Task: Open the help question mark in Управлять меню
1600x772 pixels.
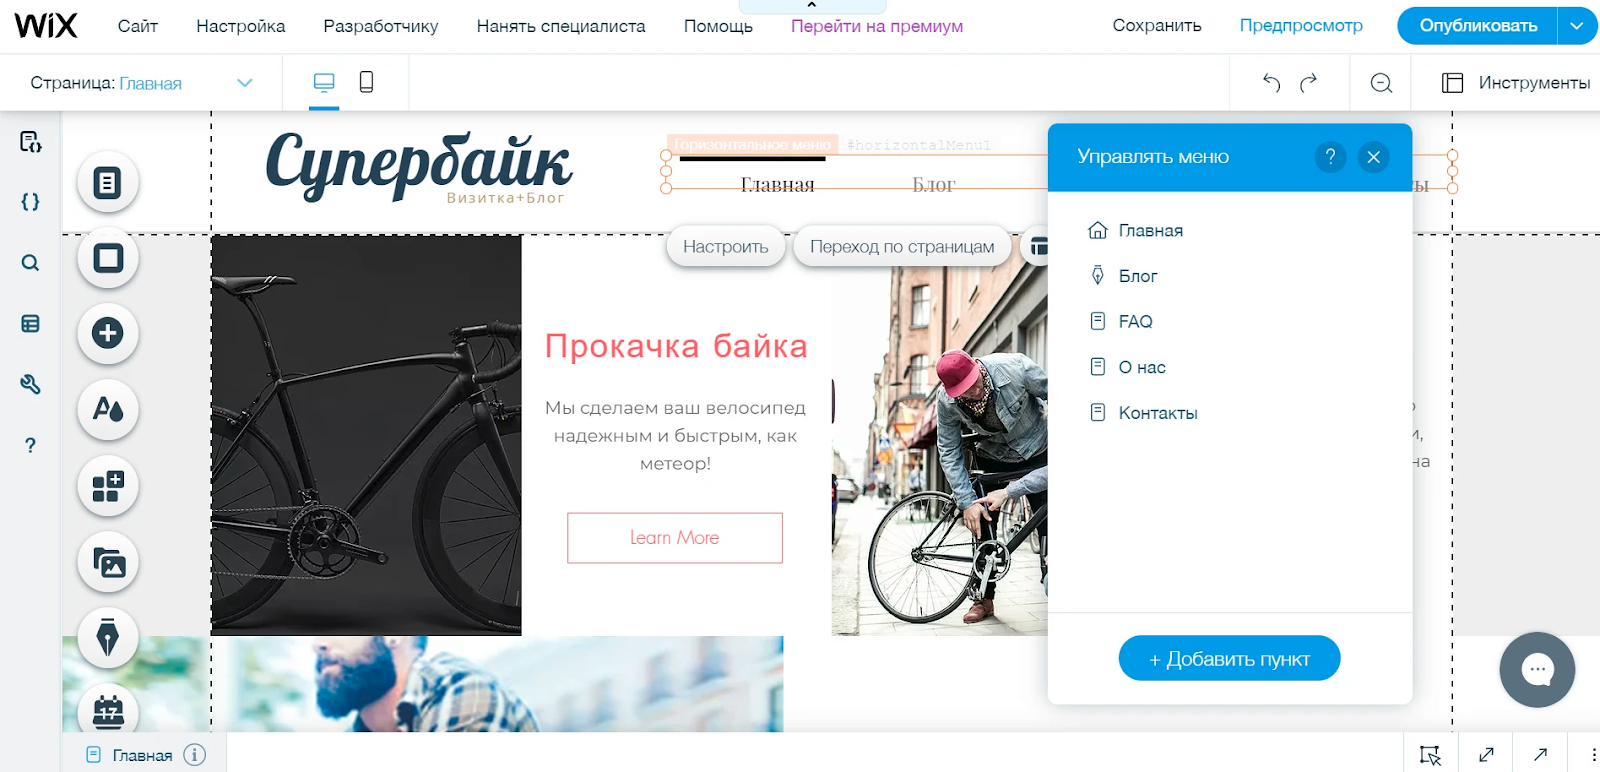Action: (1330, 157)
